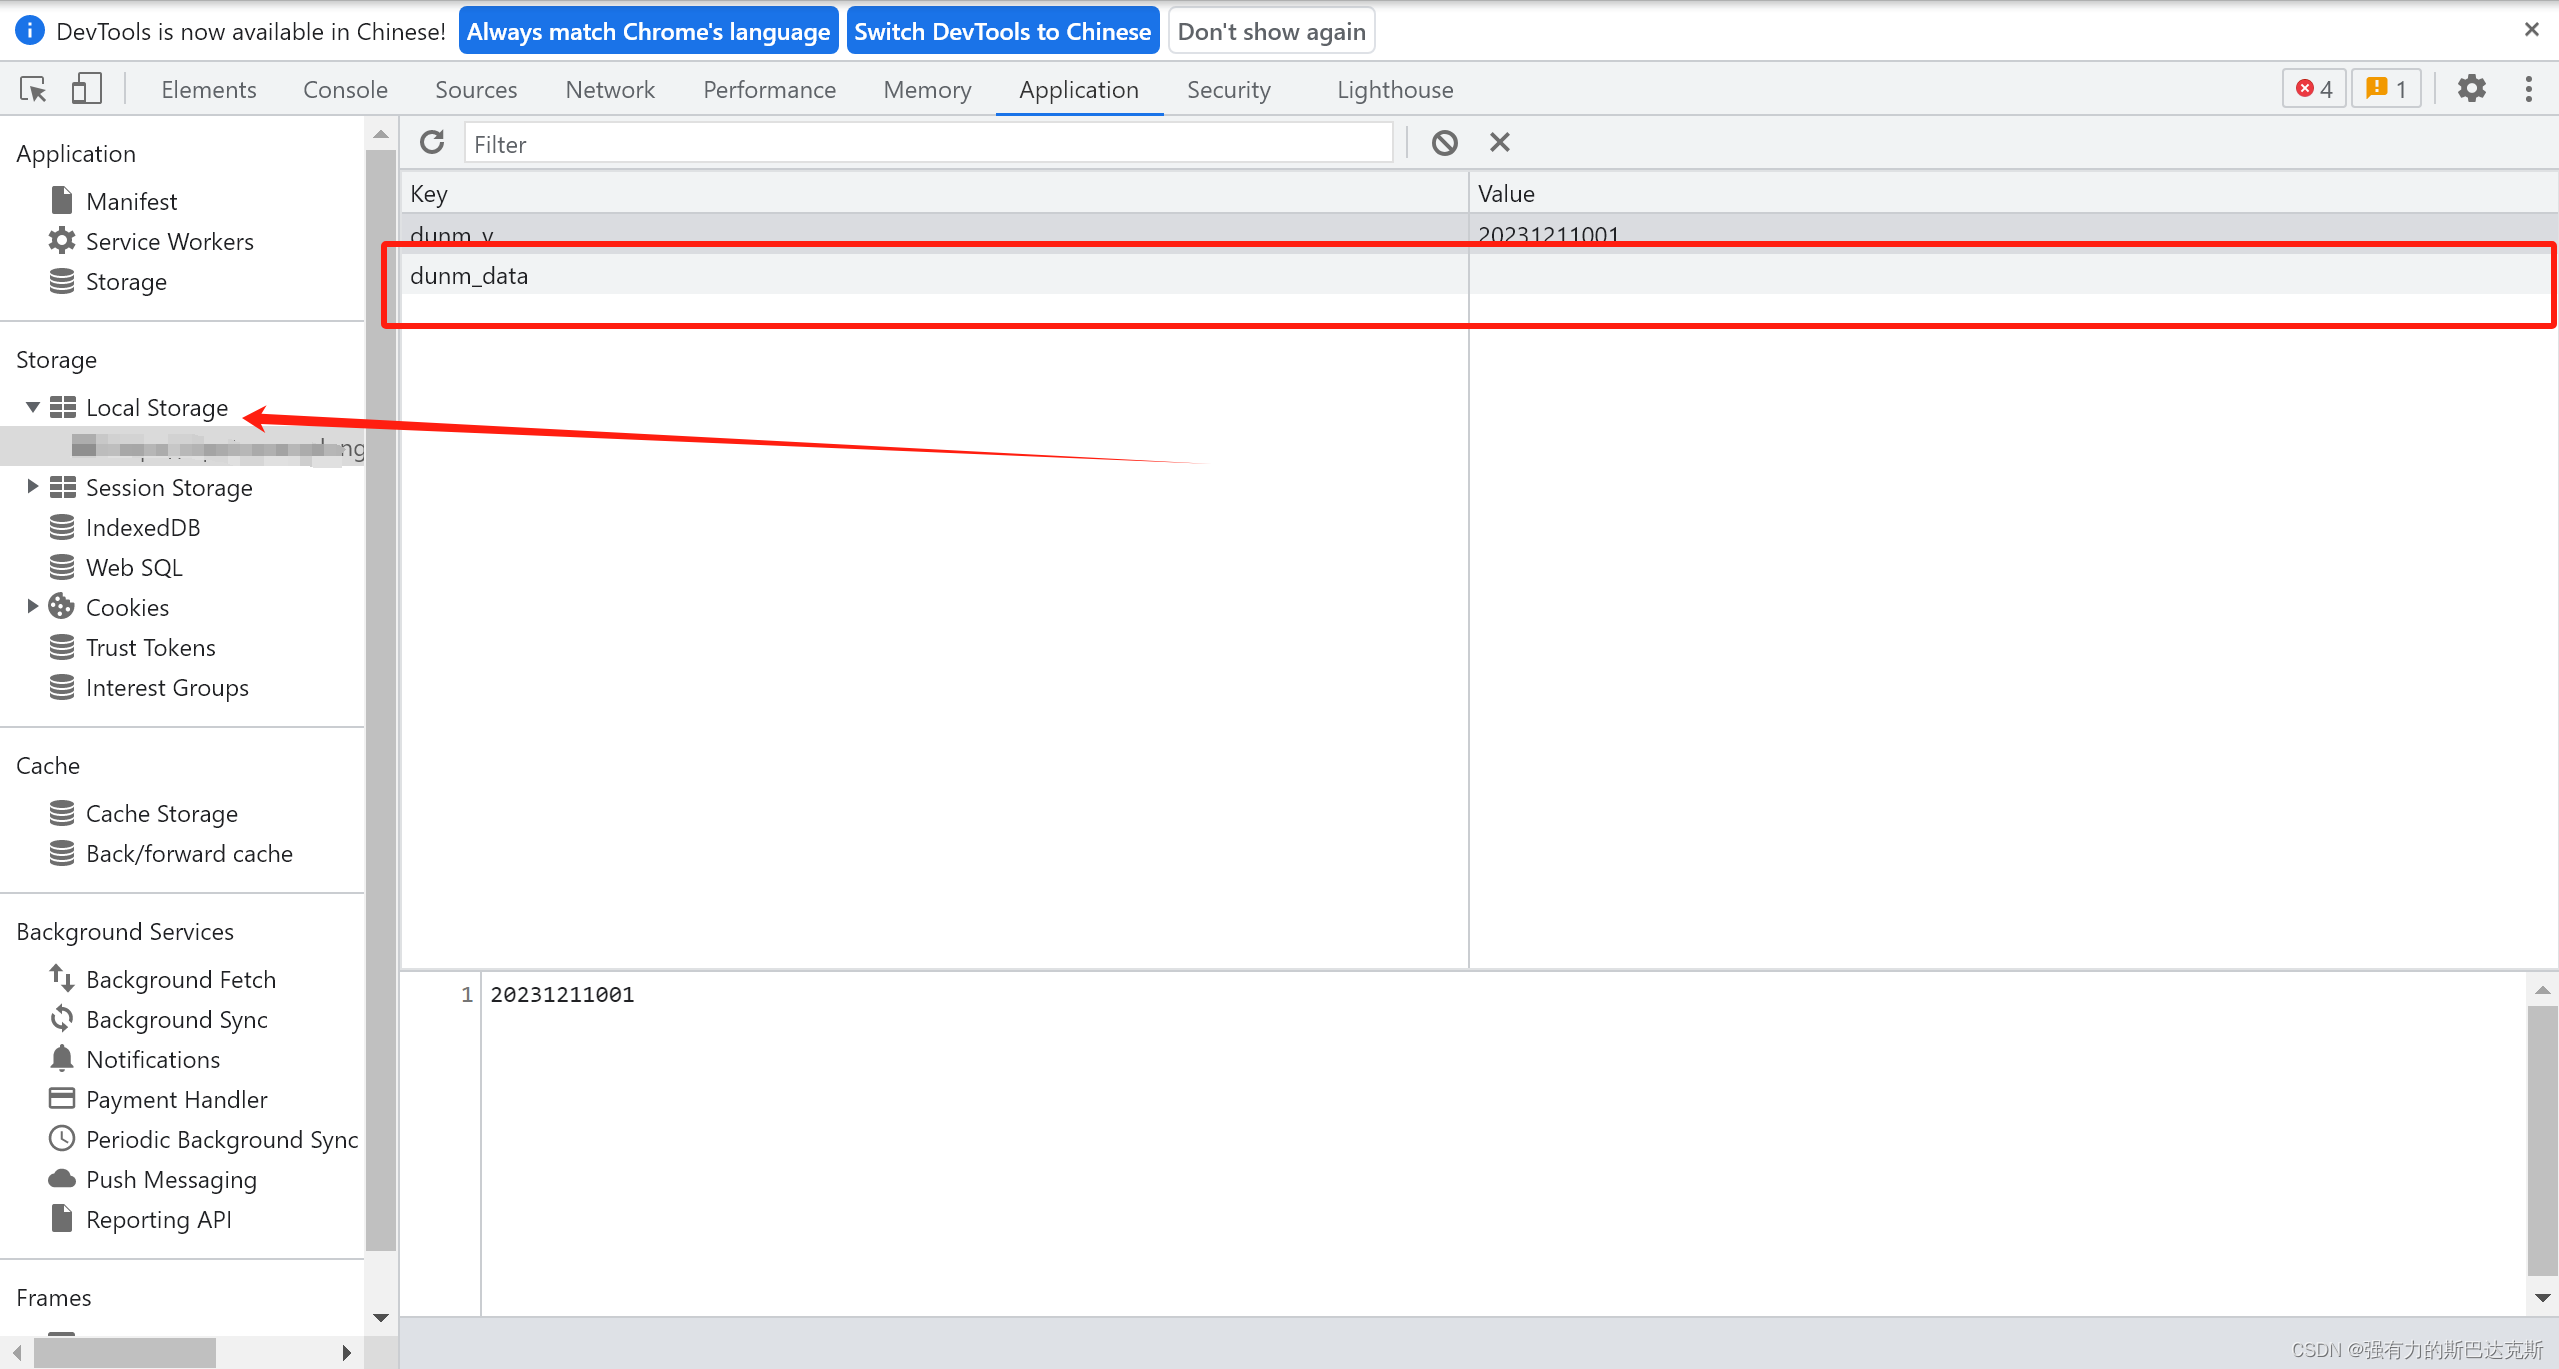Switch to the Sources tab
Viewport: 2559px width, 1369px height.
[476, 89]
